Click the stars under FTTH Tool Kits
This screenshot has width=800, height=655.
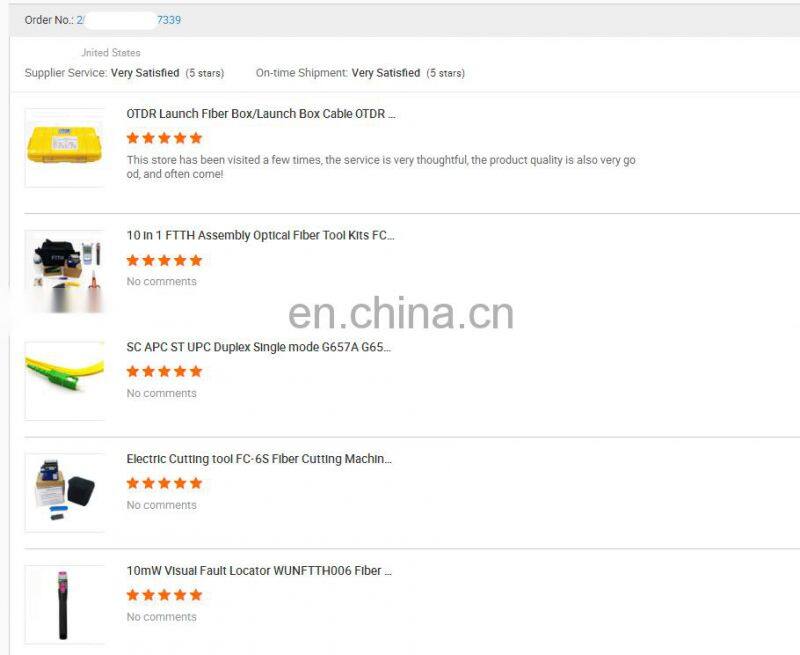pos(164,260)
